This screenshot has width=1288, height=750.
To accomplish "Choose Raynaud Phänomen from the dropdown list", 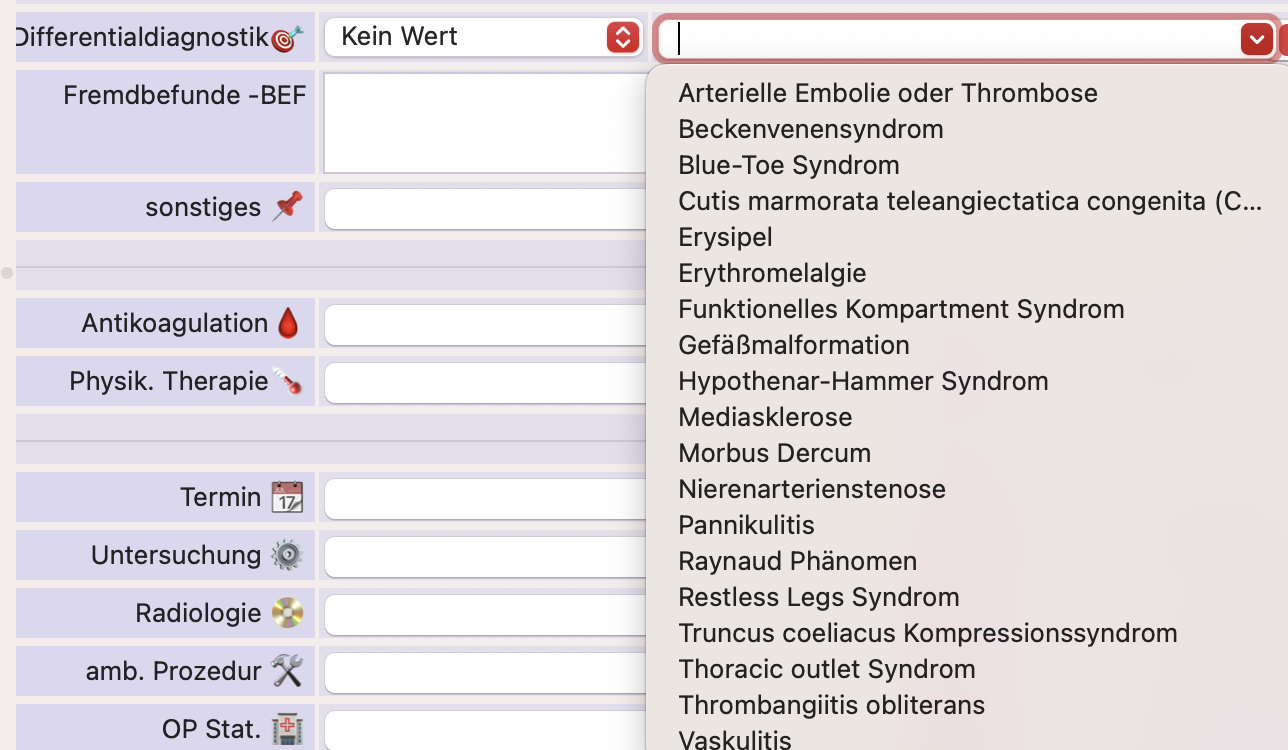I will [797, 561].
